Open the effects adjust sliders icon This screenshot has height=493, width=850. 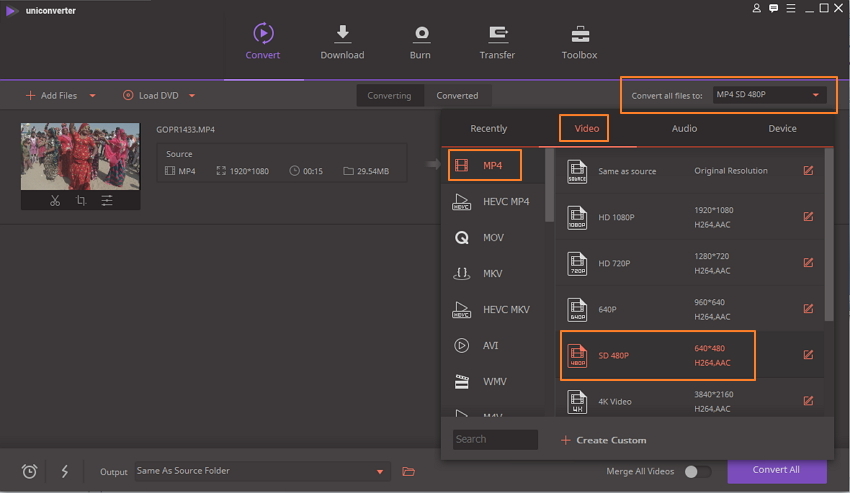(x=107, y=201)
